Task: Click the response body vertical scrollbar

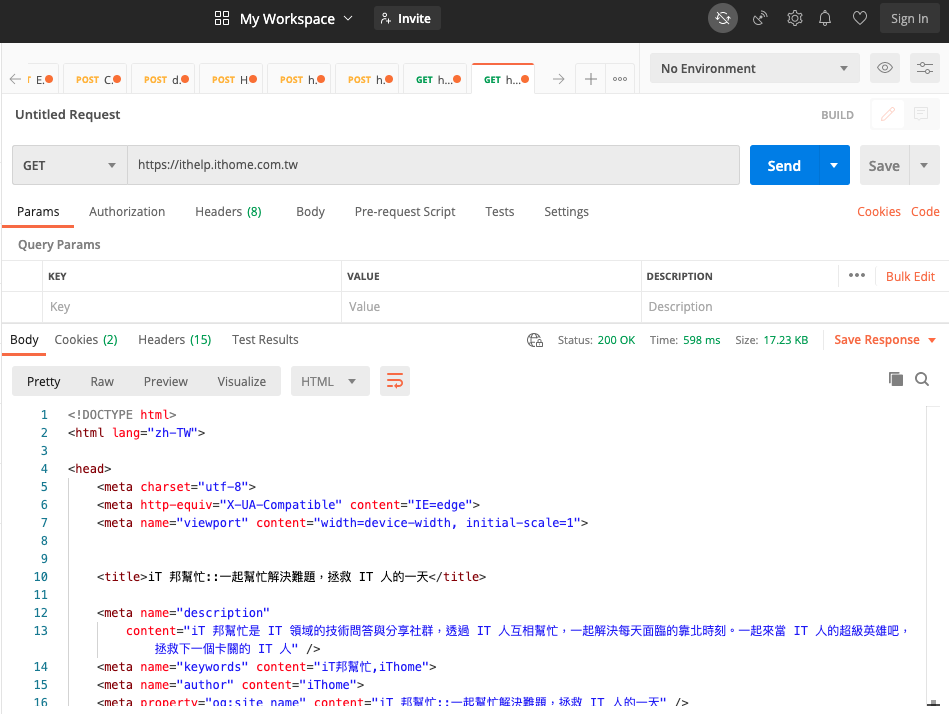Action: (933, 555)
